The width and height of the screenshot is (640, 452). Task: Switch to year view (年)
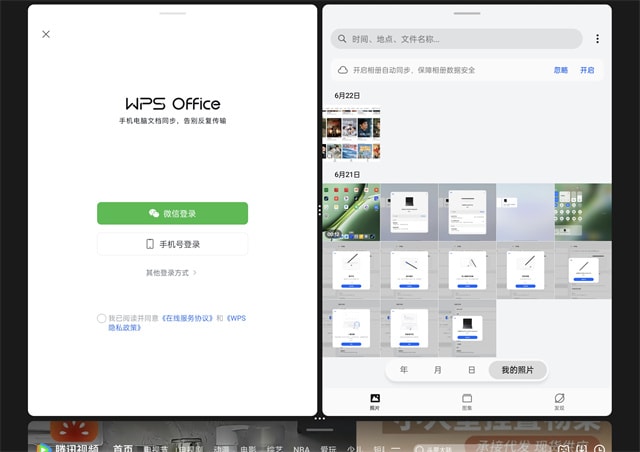click(x=404, y=370)
